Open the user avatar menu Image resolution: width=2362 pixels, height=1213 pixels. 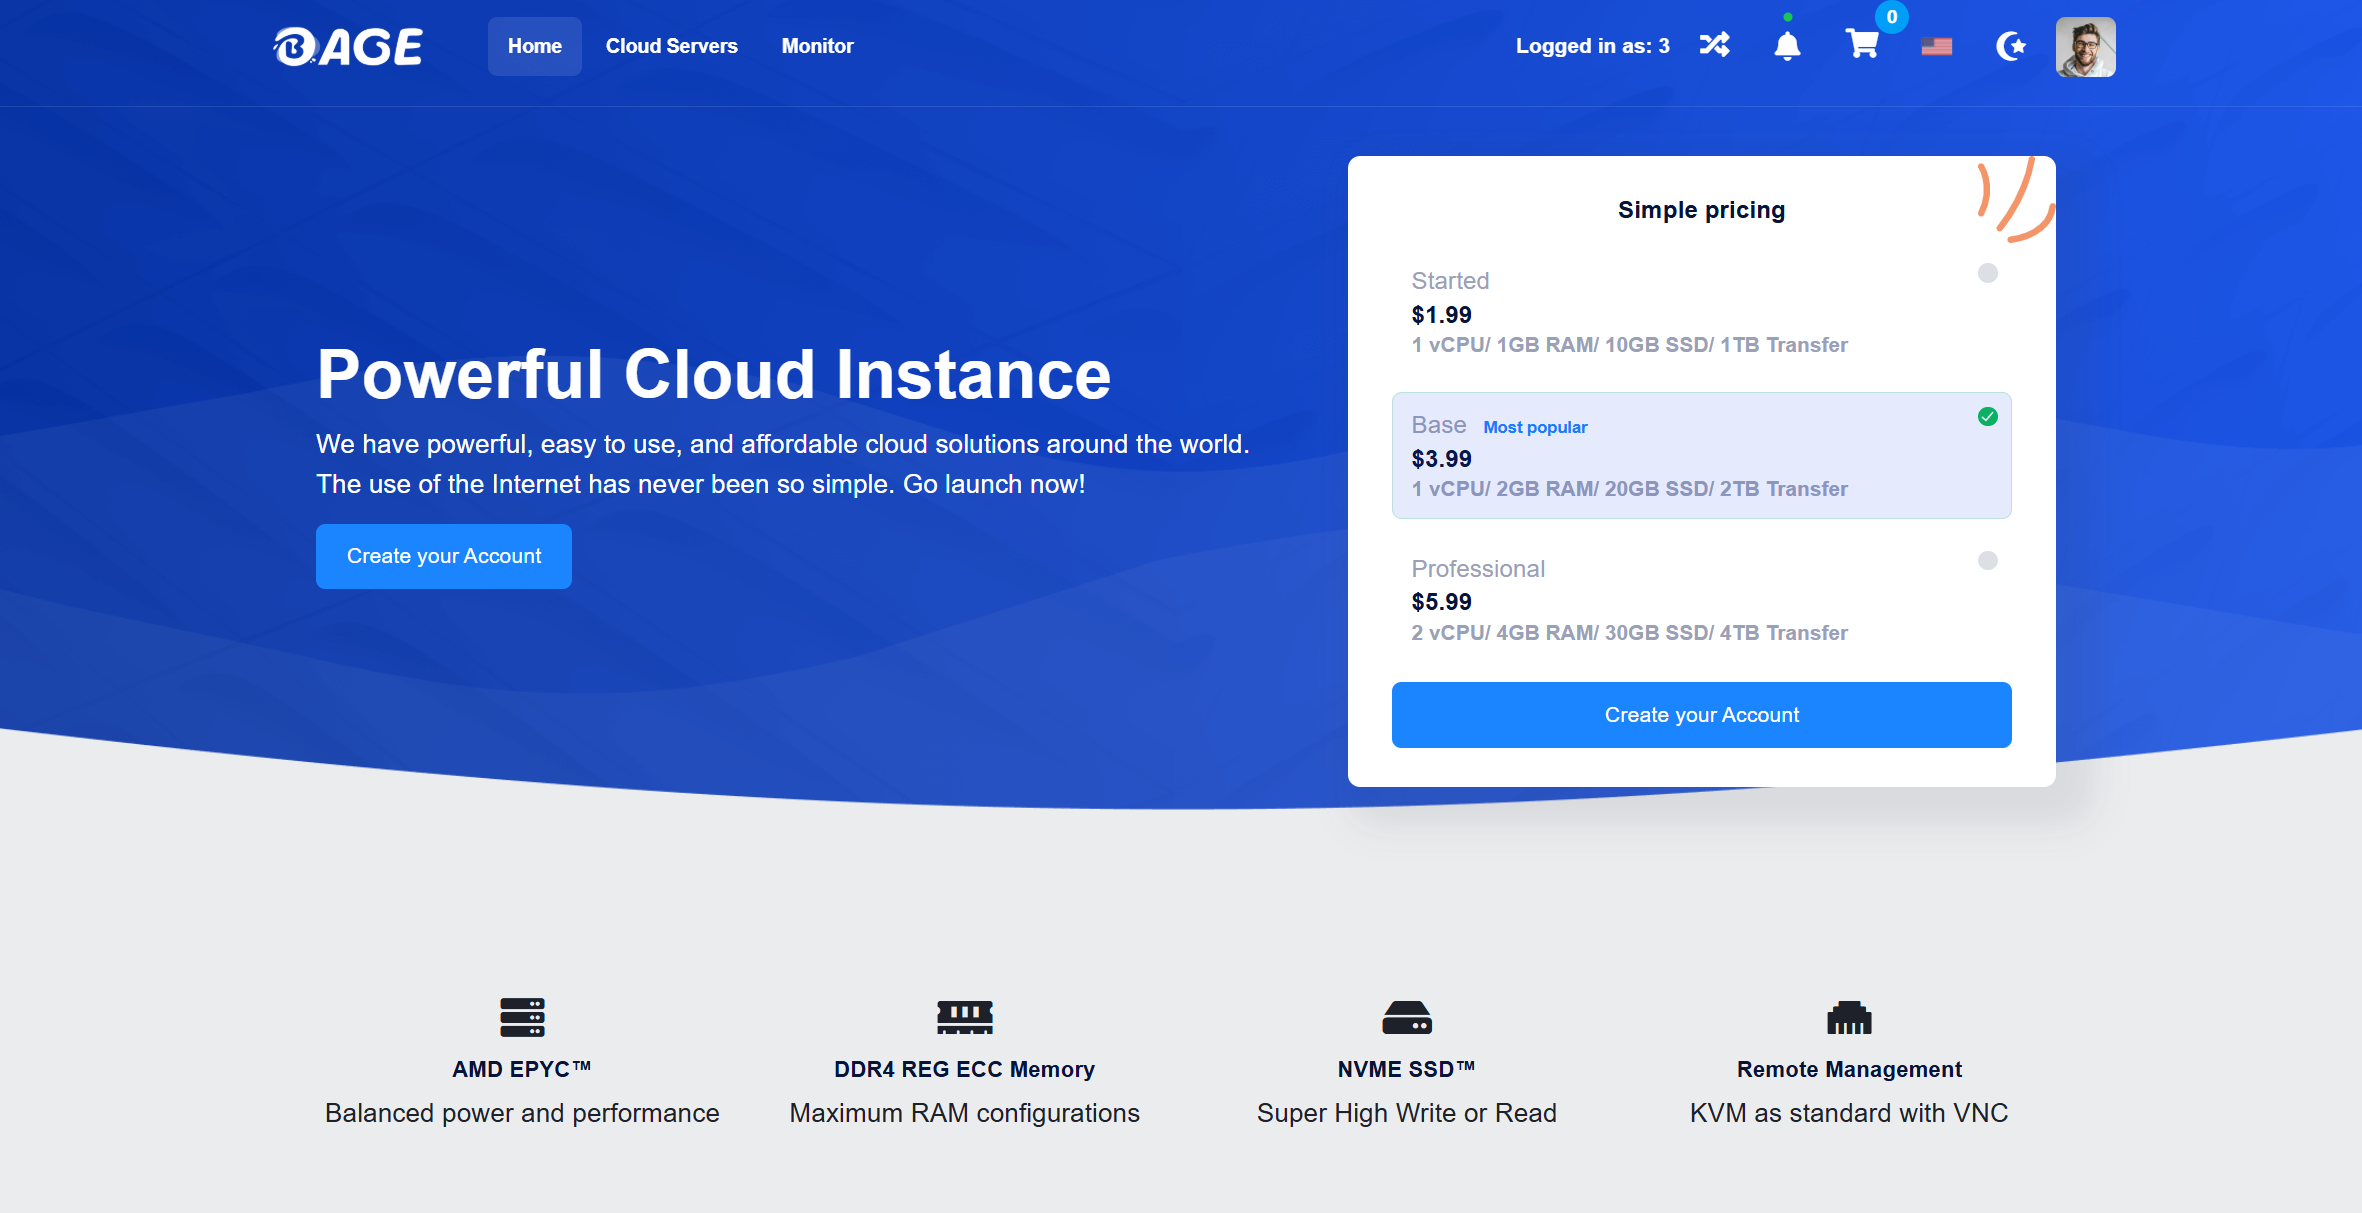click(x=2085, y=46)
